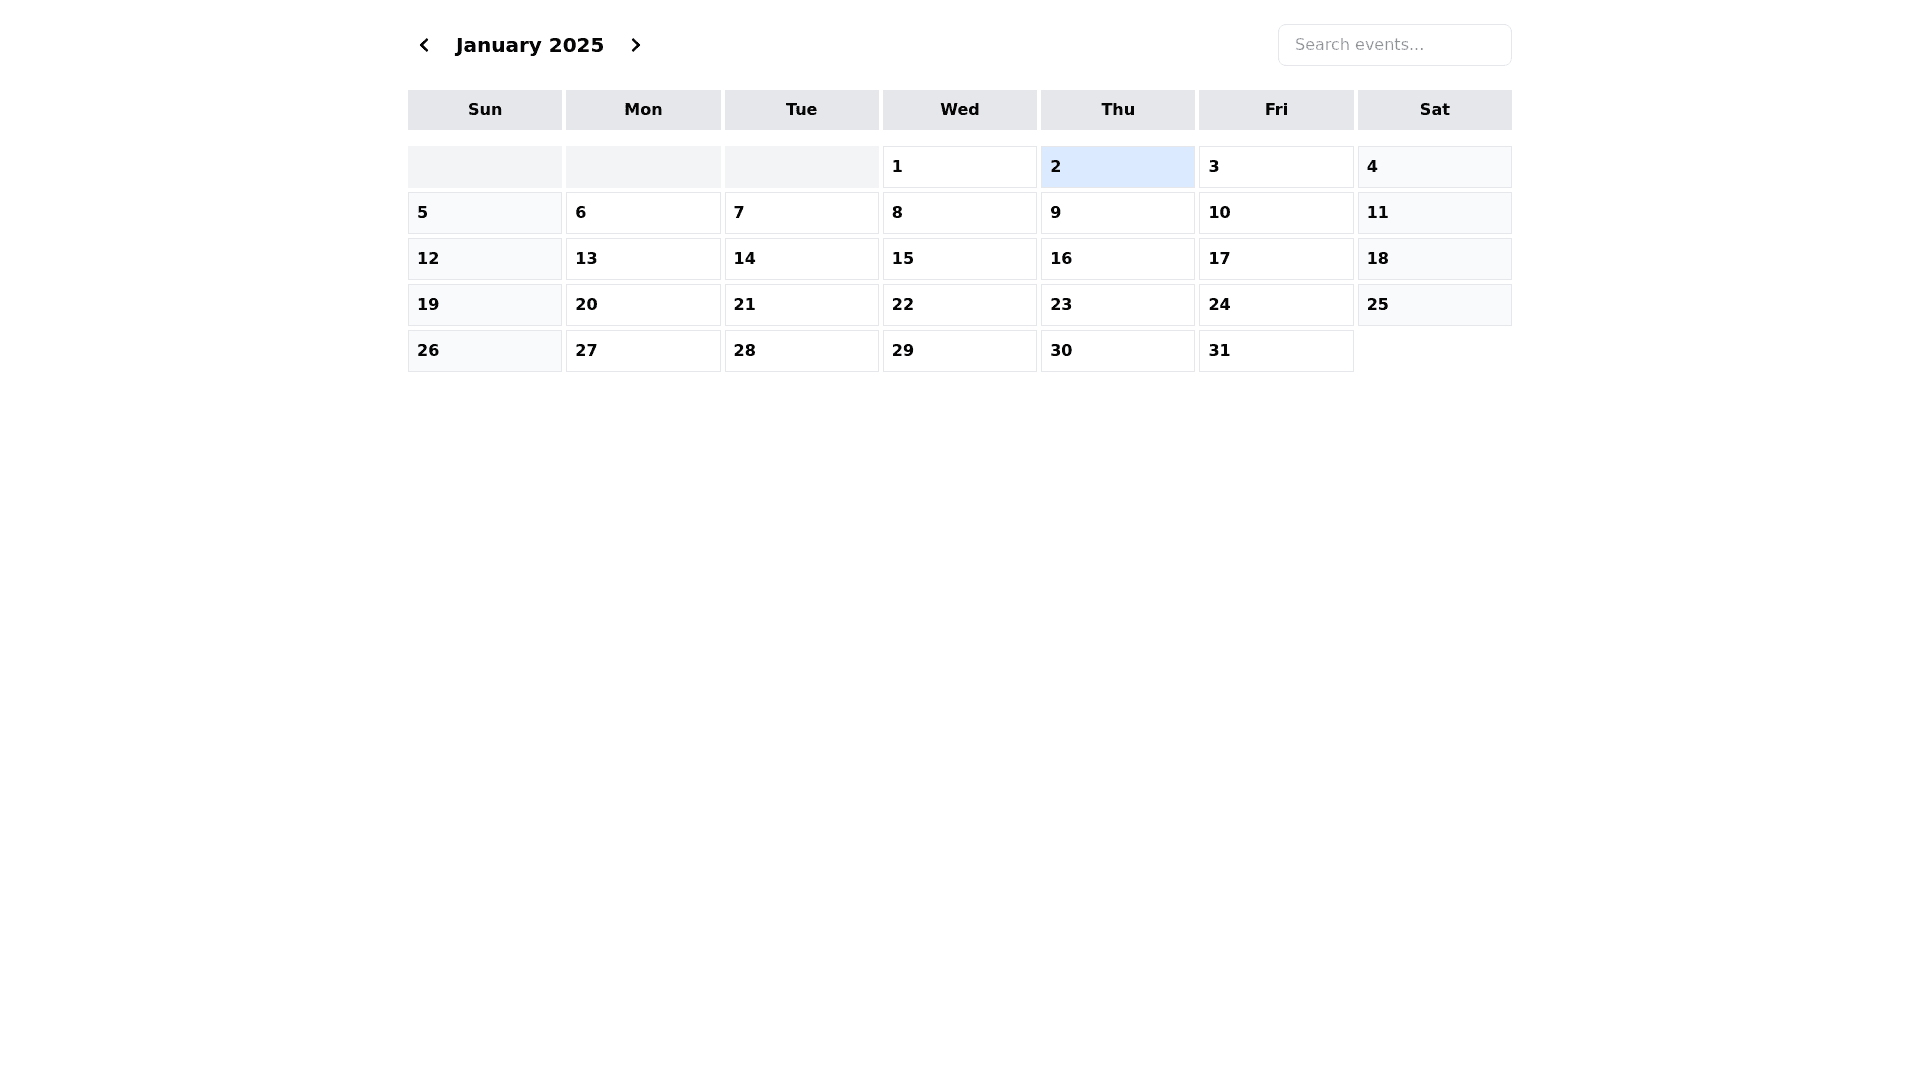Choose Friday January 24
The height and width of the screenshot is (1080, 1920).
(1275, 305)
